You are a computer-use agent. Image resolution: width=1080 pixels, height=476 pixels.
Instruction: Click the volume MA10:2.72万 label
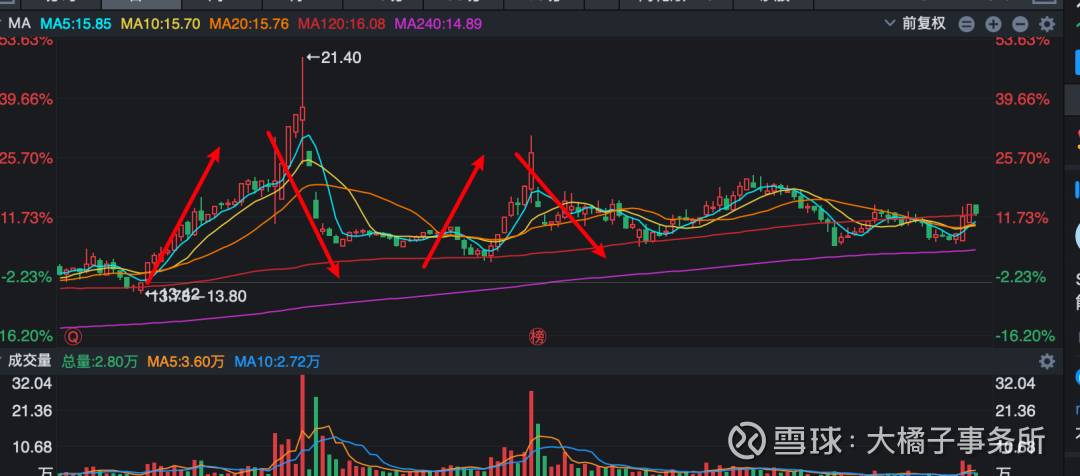[x=278, y=362]
